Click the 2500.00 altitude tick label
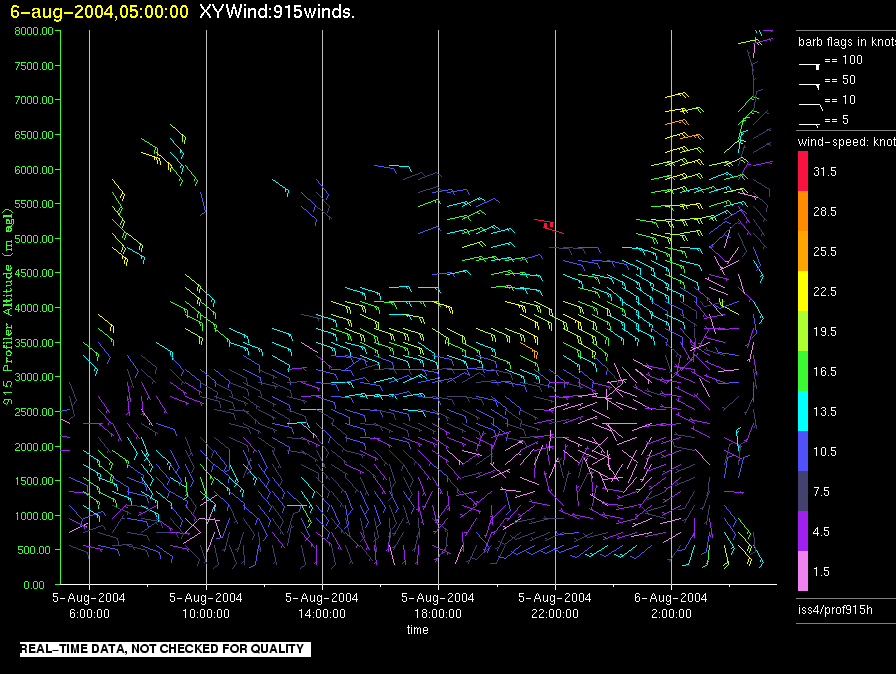Screen dimensions: 896x674 pyautogui.click(x=34, y=412)
